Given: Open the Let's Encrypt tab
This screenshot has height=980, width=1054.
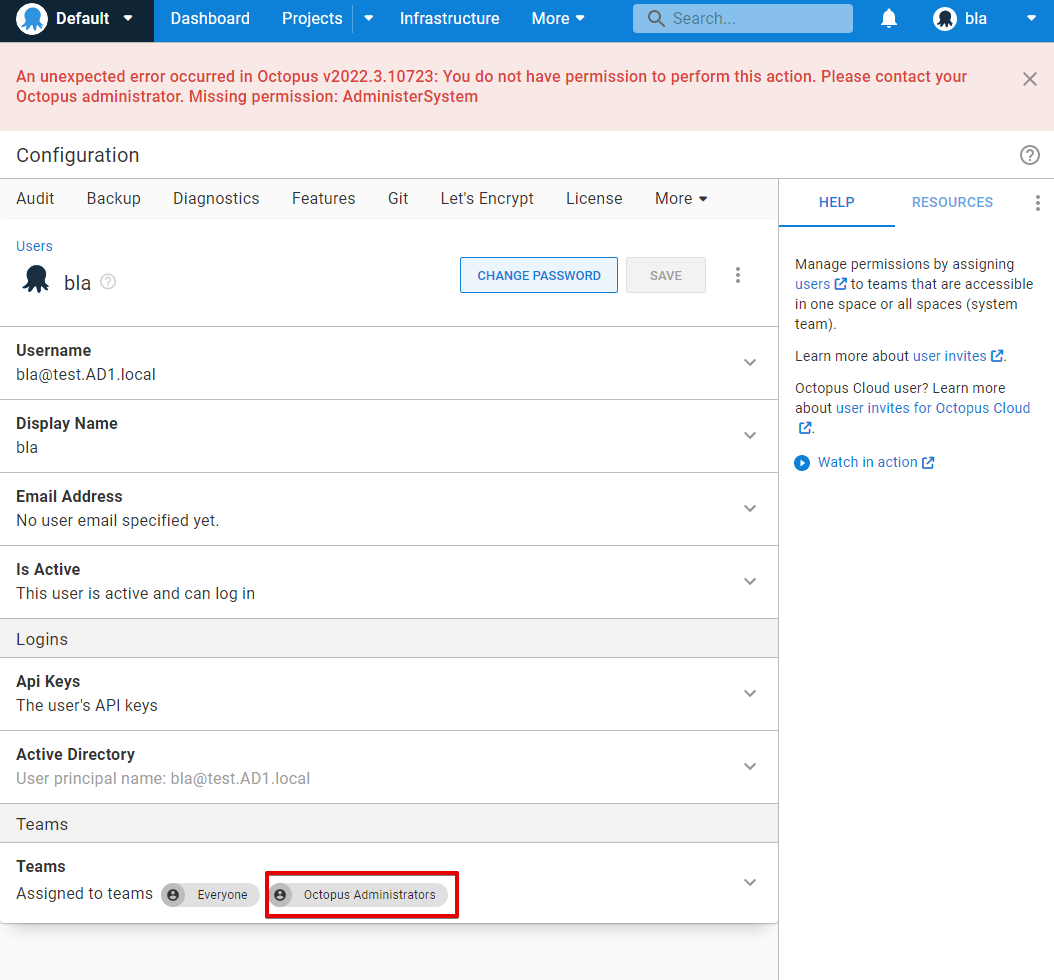Looking at the screenshot, I should (487, 198).
